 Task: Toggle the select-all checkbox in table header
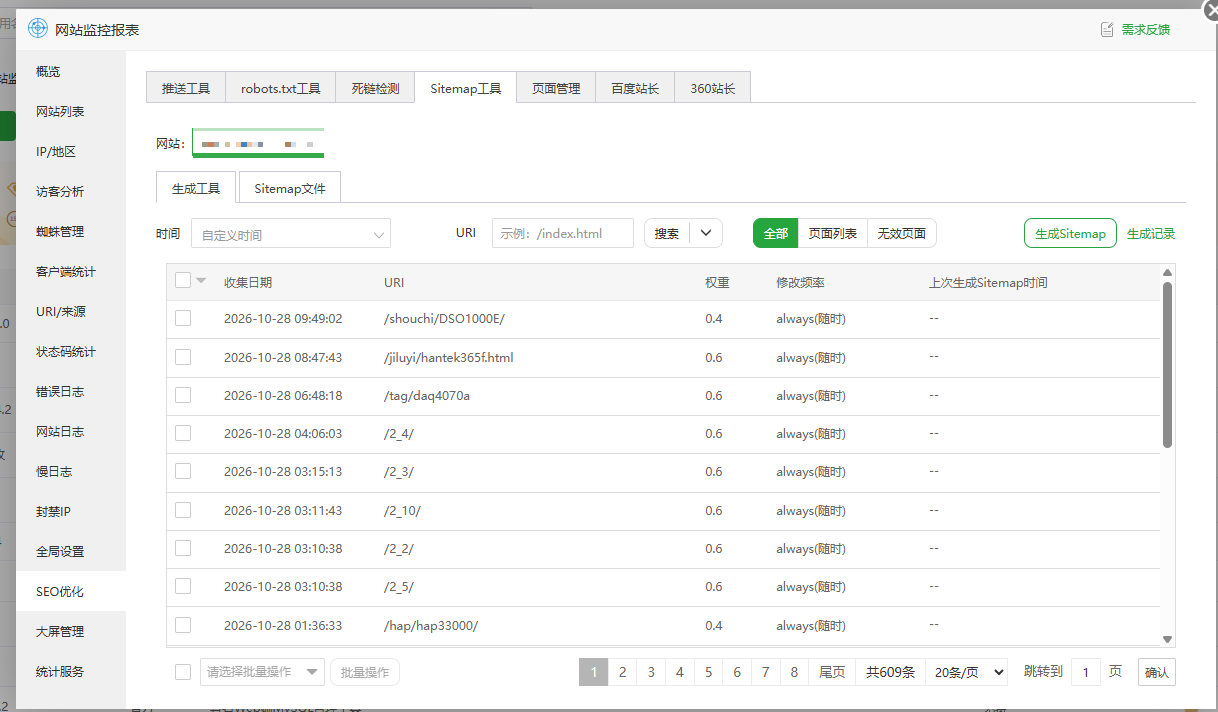click(183, 281)
